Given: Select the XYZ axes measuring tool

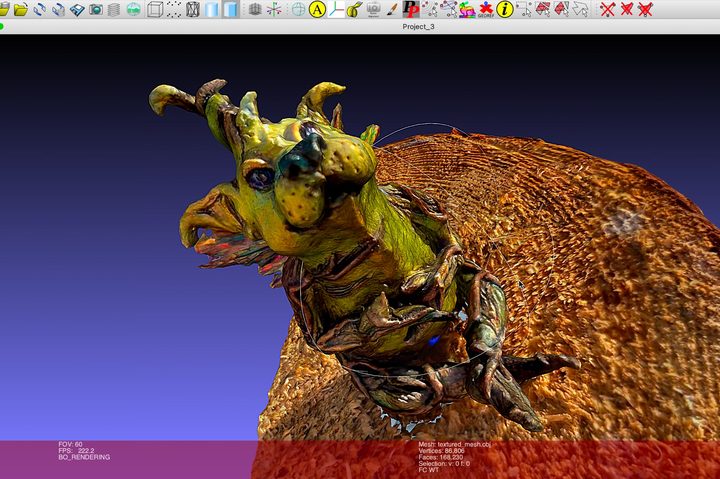Looking at the screenshot, I should pyautogui.click(x=336, y=9).
